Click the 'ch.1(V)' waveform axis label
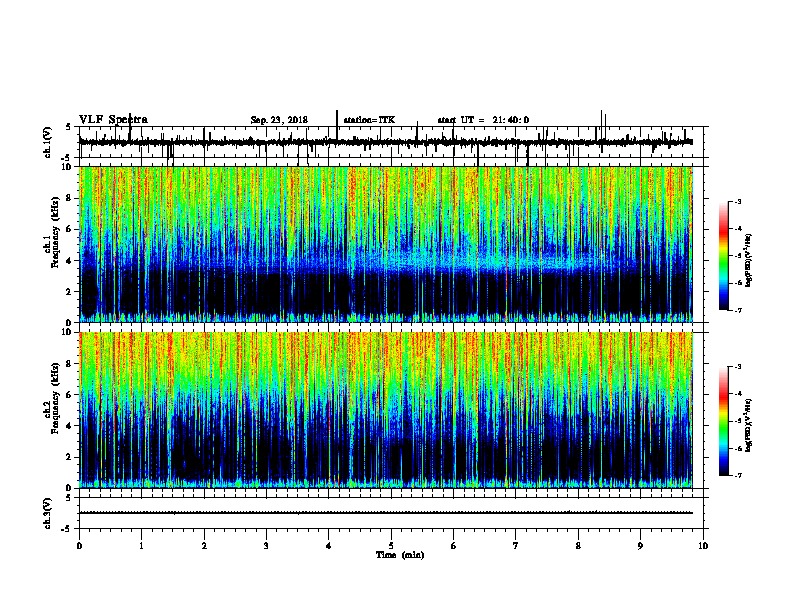 48,142
